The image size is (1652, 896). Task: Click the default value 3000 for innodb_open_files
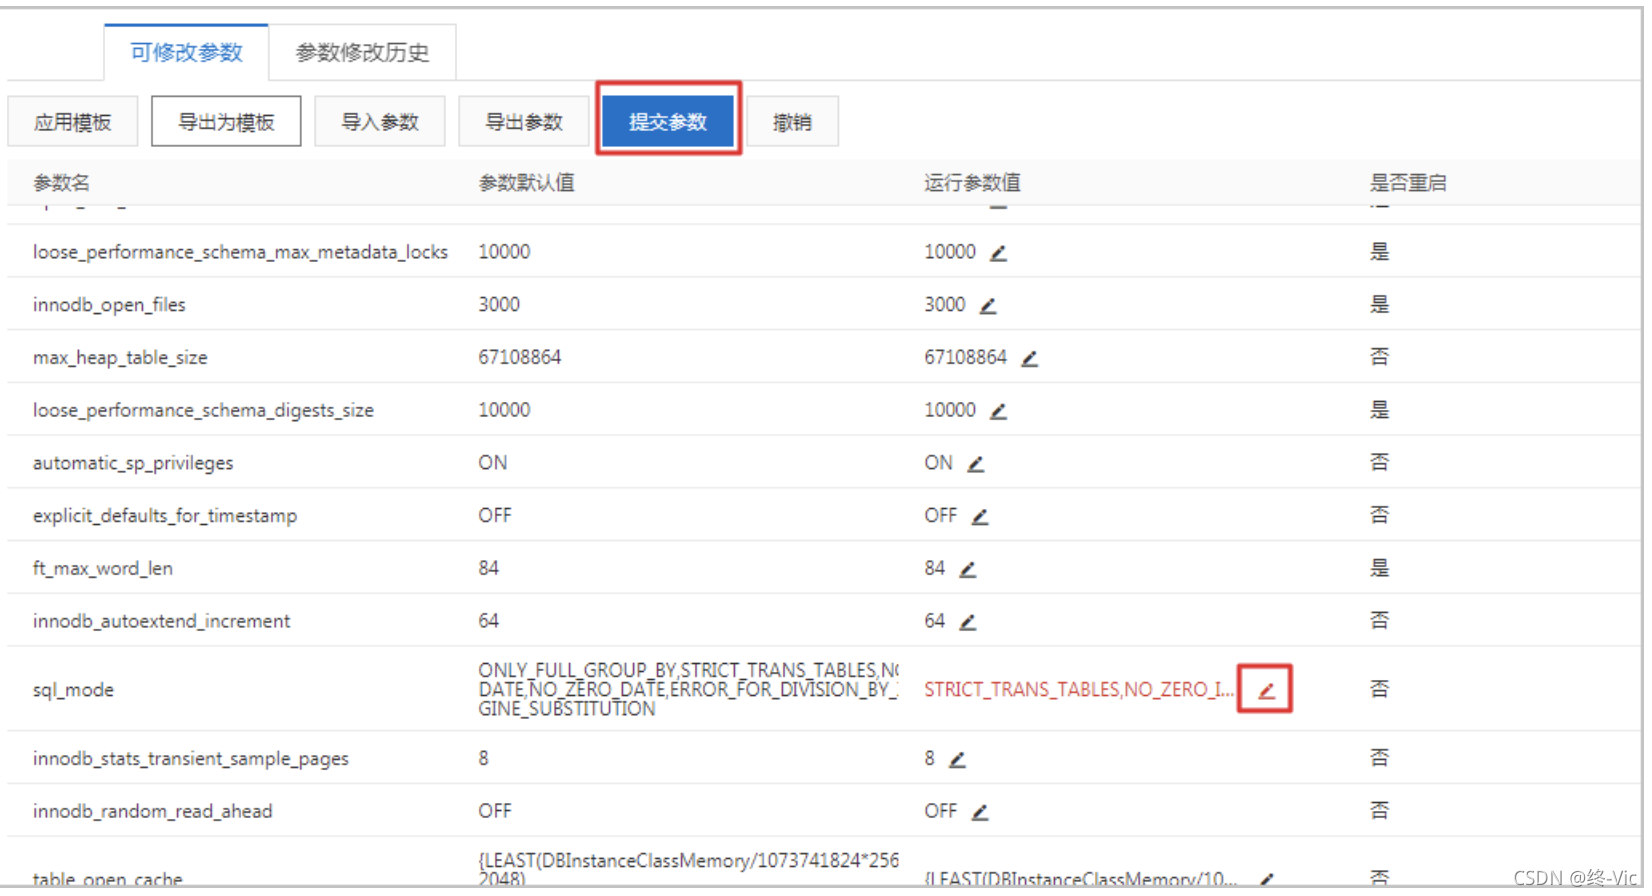(499, 304)
